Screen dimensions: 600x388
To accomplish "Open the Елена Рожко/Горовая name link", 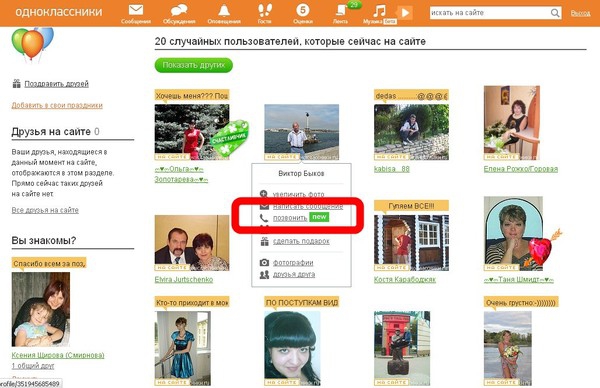I will click(520, 169).
